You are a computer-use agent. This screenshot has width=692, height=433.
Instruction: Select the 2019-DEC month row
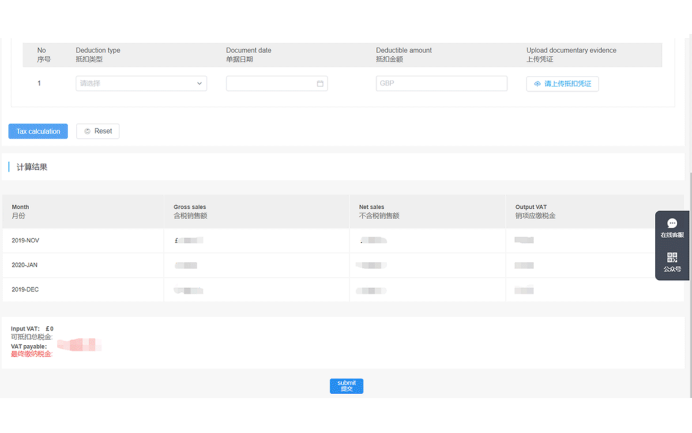tap(26, 290)
